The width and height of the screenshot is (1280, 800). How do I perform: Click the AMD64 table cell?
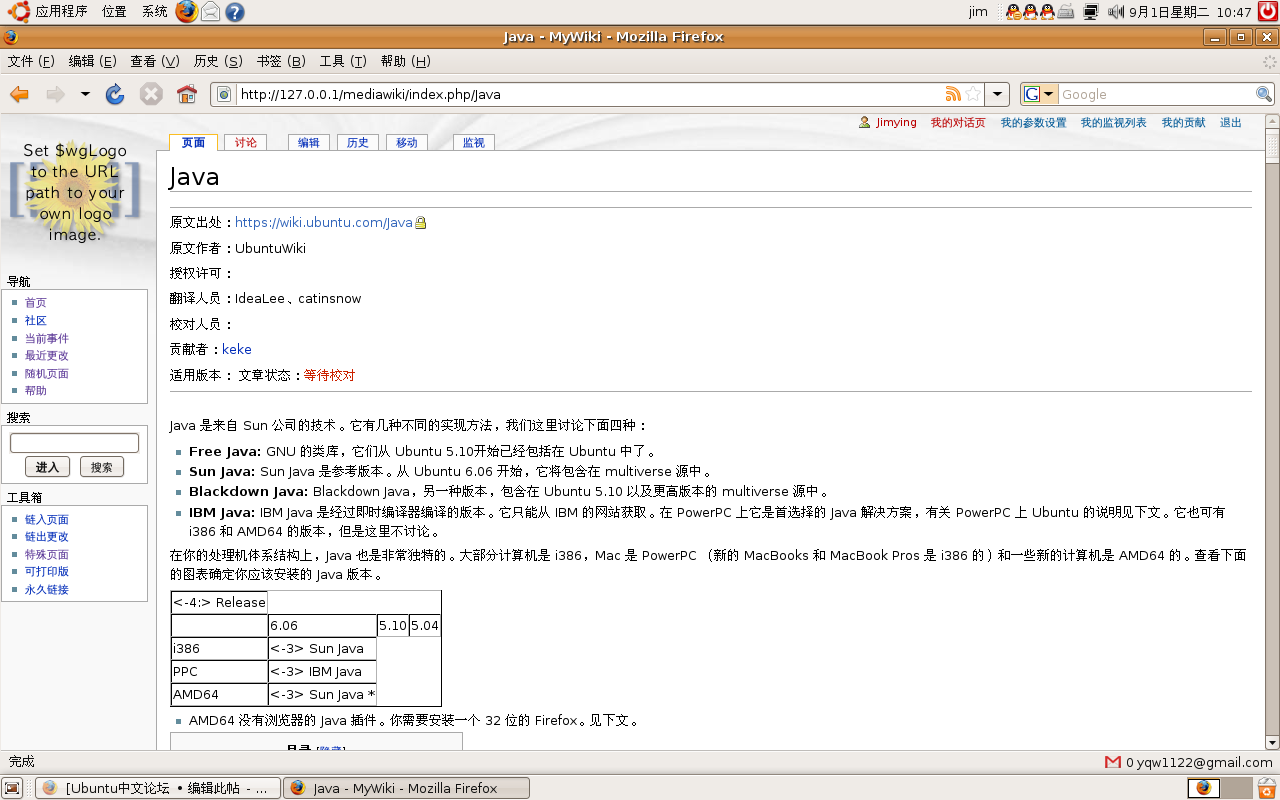pos(220,694)
